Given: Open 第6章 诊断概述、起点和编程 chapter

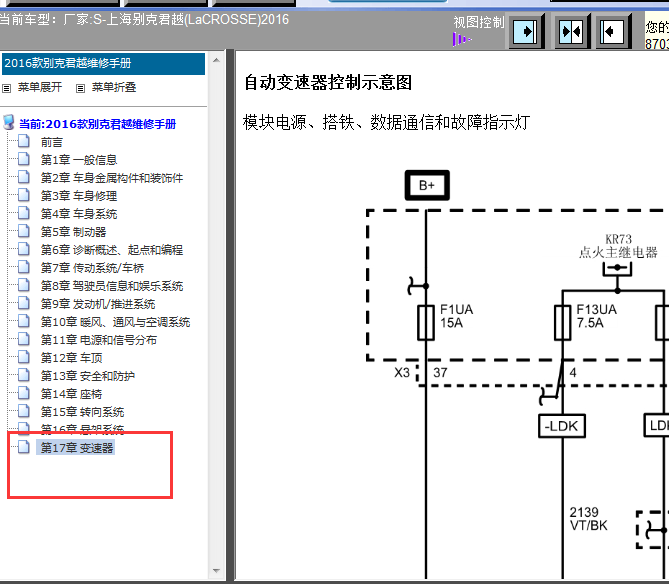Looking at the screenshot, I should pyautogui.click(x=112, y=250).
